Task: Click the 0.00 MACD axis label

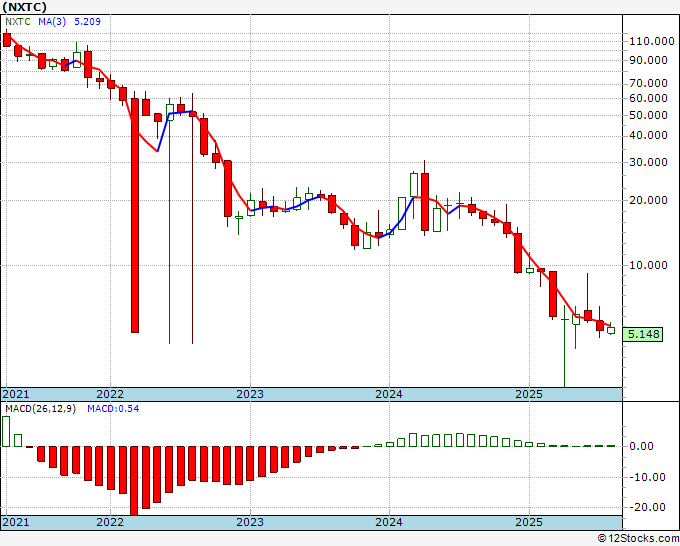Action: [x=641, y=446]
